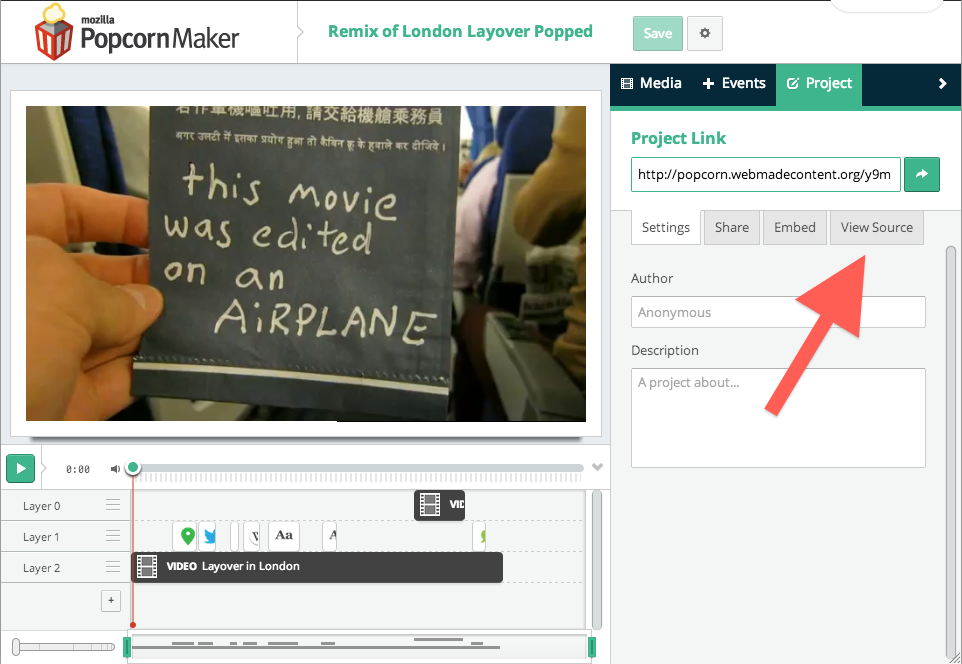Click the share arrow beside project link
The height and width of the screenshot is (664, 962).
pyautogui.click(x=921, y=174)
